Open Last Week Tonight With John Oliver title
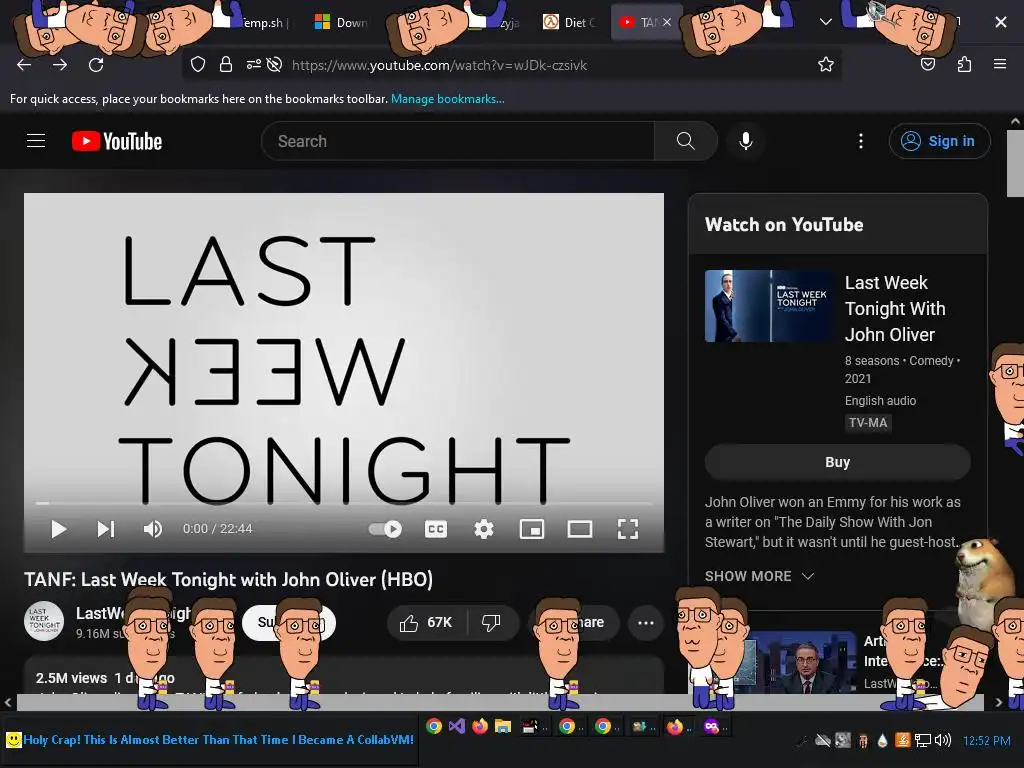The image size is (1024, 768). (895, 308)
